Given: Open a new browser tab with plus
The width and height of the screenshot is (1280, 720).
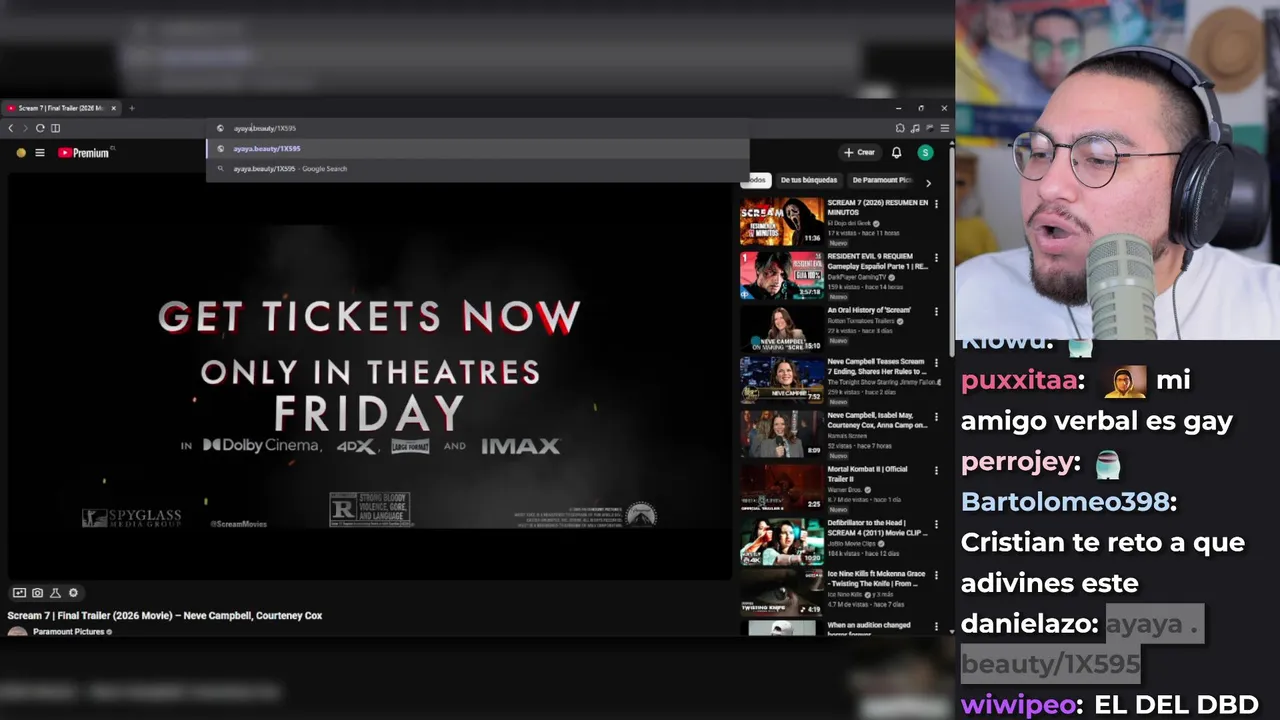Looking at the screenshot, I should tap(131, 108).
